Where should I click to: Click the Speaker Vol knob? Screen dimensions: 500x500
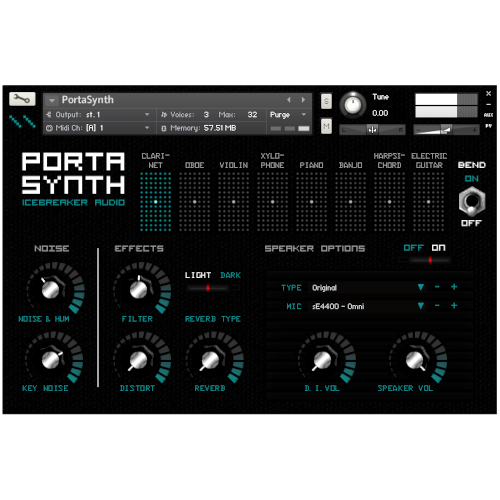(x=415, y=359)
